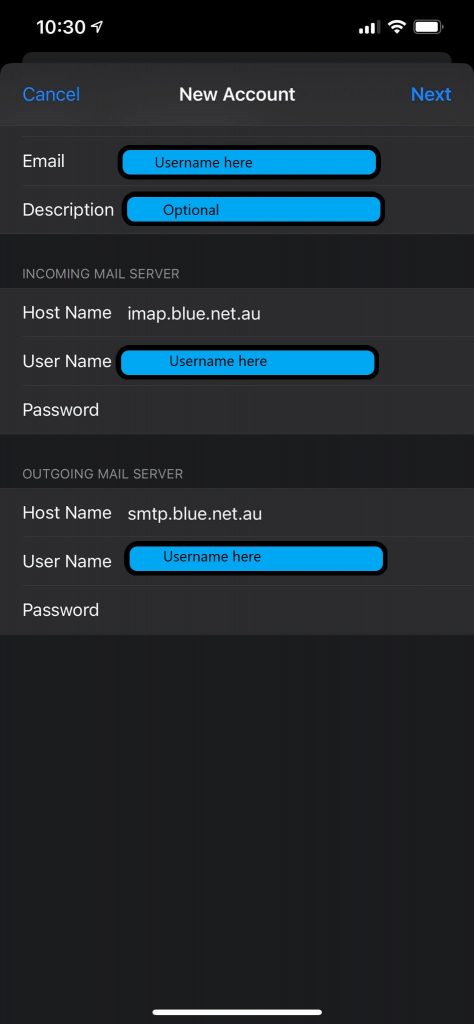Tap the Outgoing Mail Server section header

(103, 473)
